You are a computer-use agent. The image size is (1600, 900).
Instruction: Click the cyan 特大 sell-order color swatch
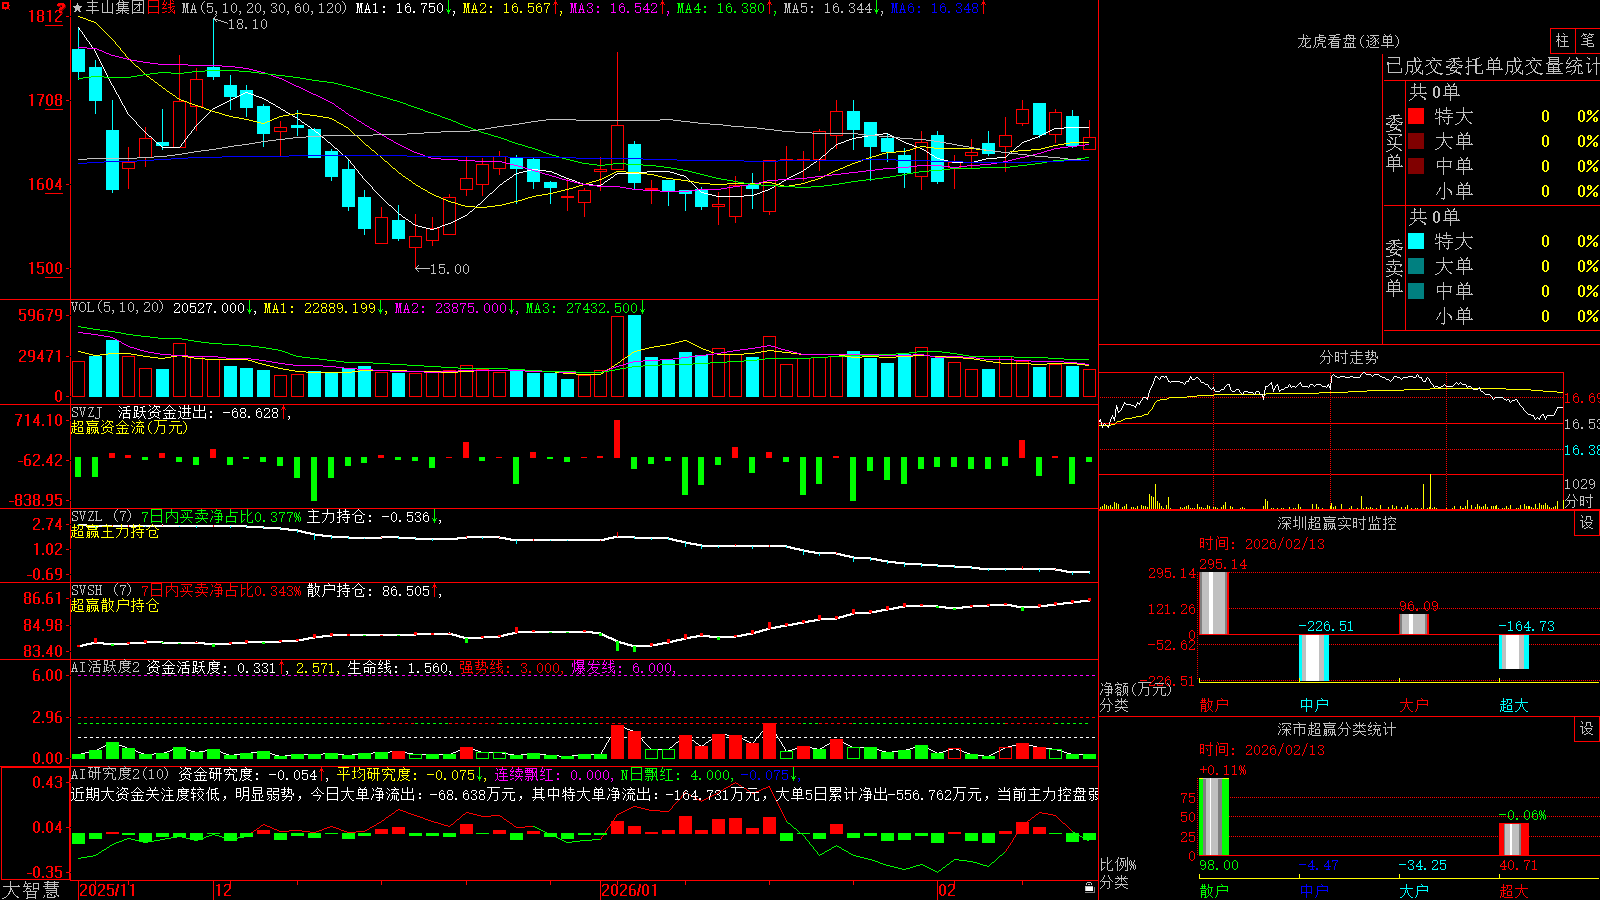click(1416, 241)
